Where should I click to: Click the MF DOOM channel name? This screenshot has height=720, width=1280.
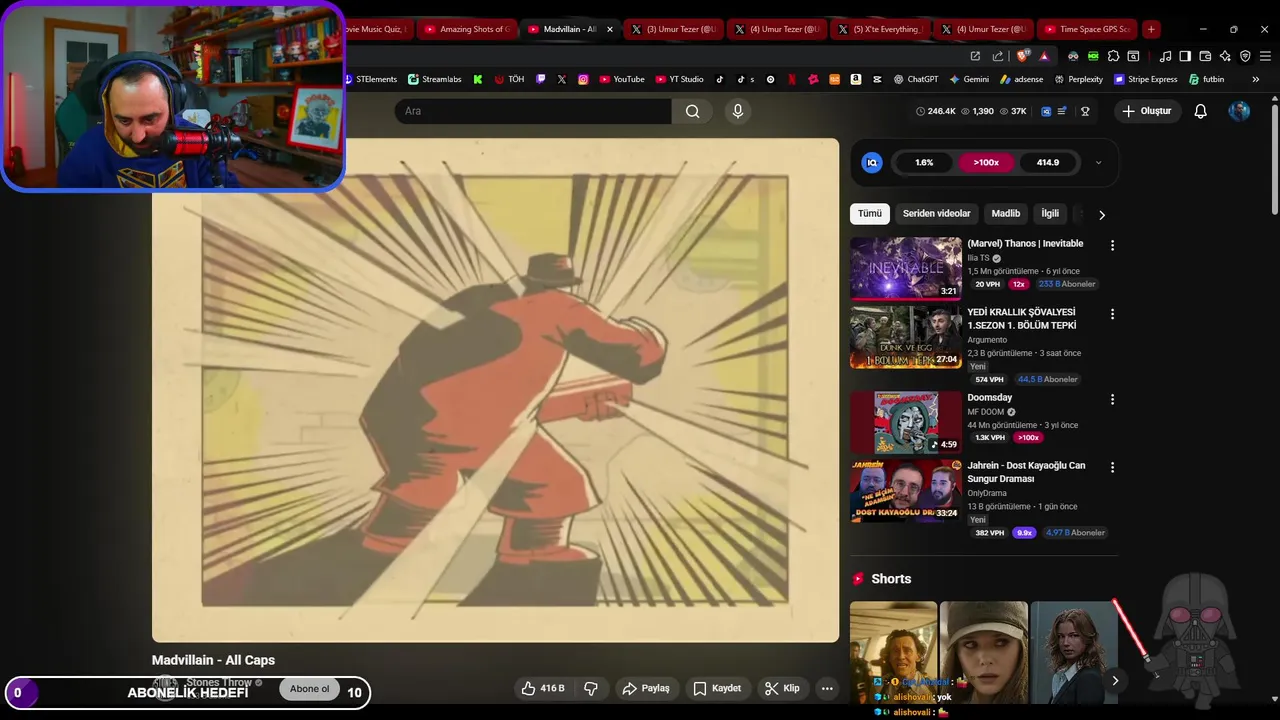[x=986, y=412]
